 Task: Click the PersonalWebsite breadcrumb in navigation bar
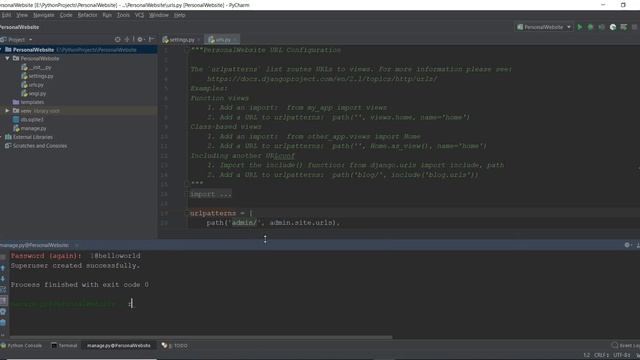20,27
